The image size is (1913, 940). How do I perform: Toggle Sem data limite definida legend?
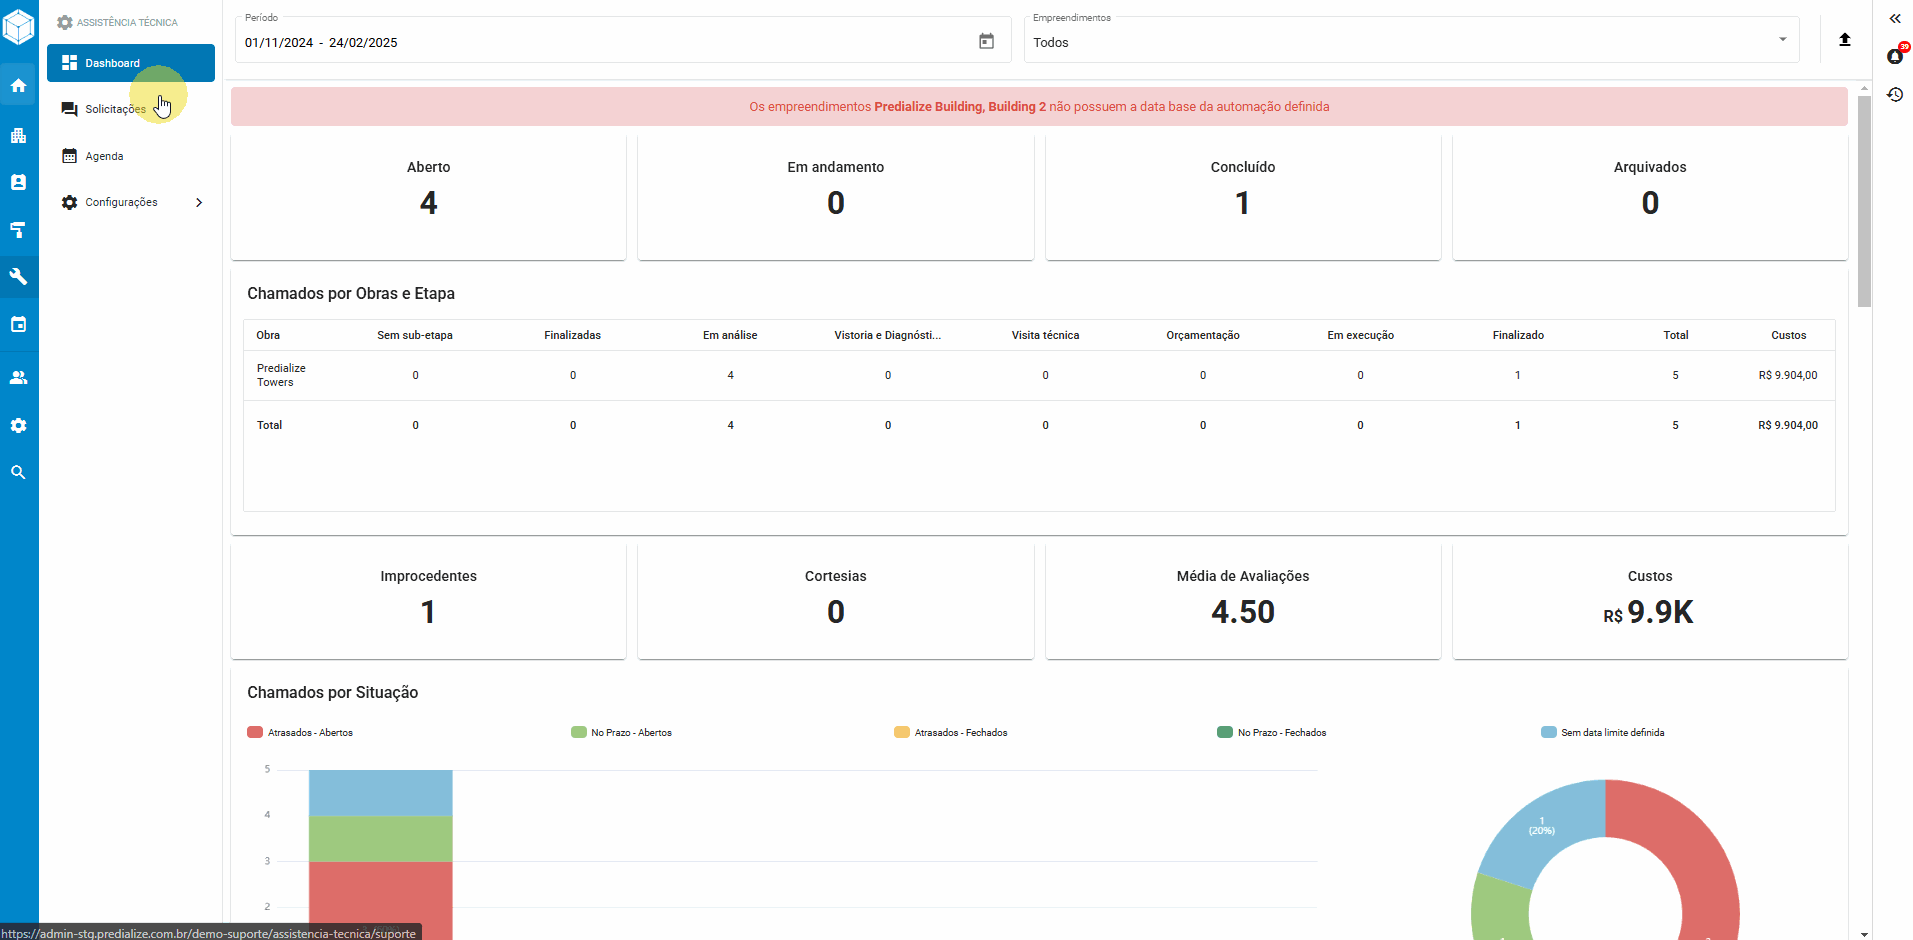[x=1603, y=733]
